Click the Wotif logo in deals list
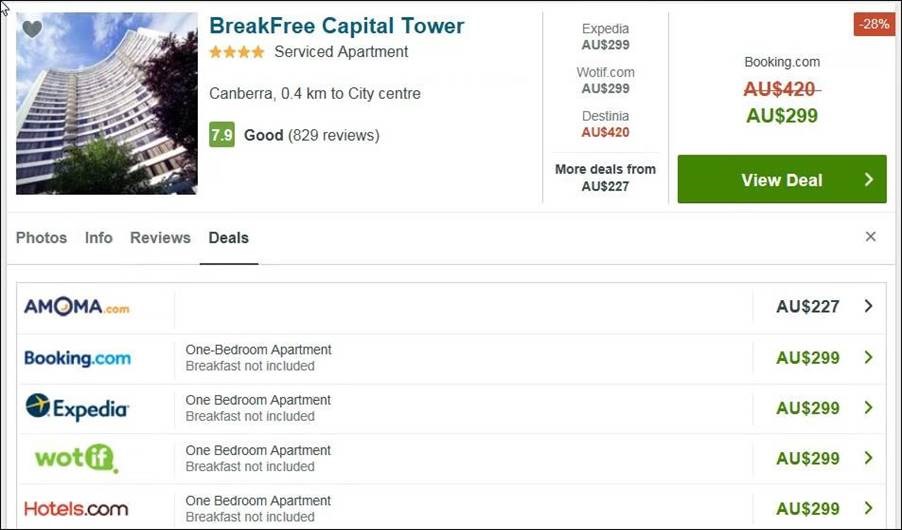The image size is (902, 530). [x=77, y=458]
